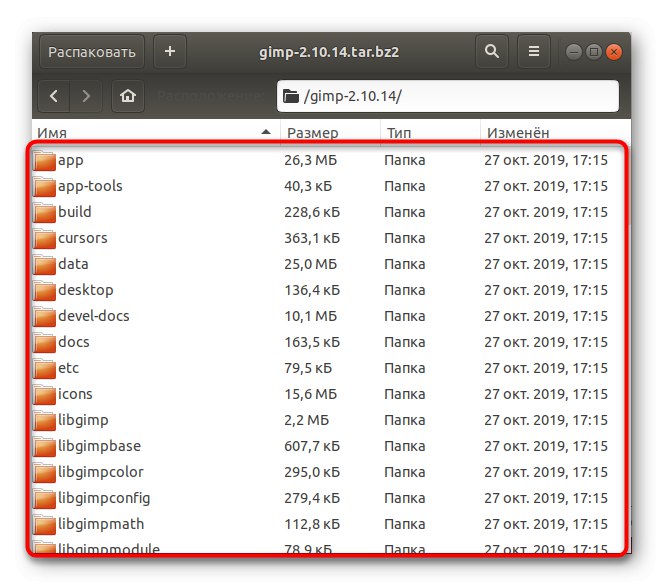
Task: Go back with the left arrow
Action: click(54, 96)
